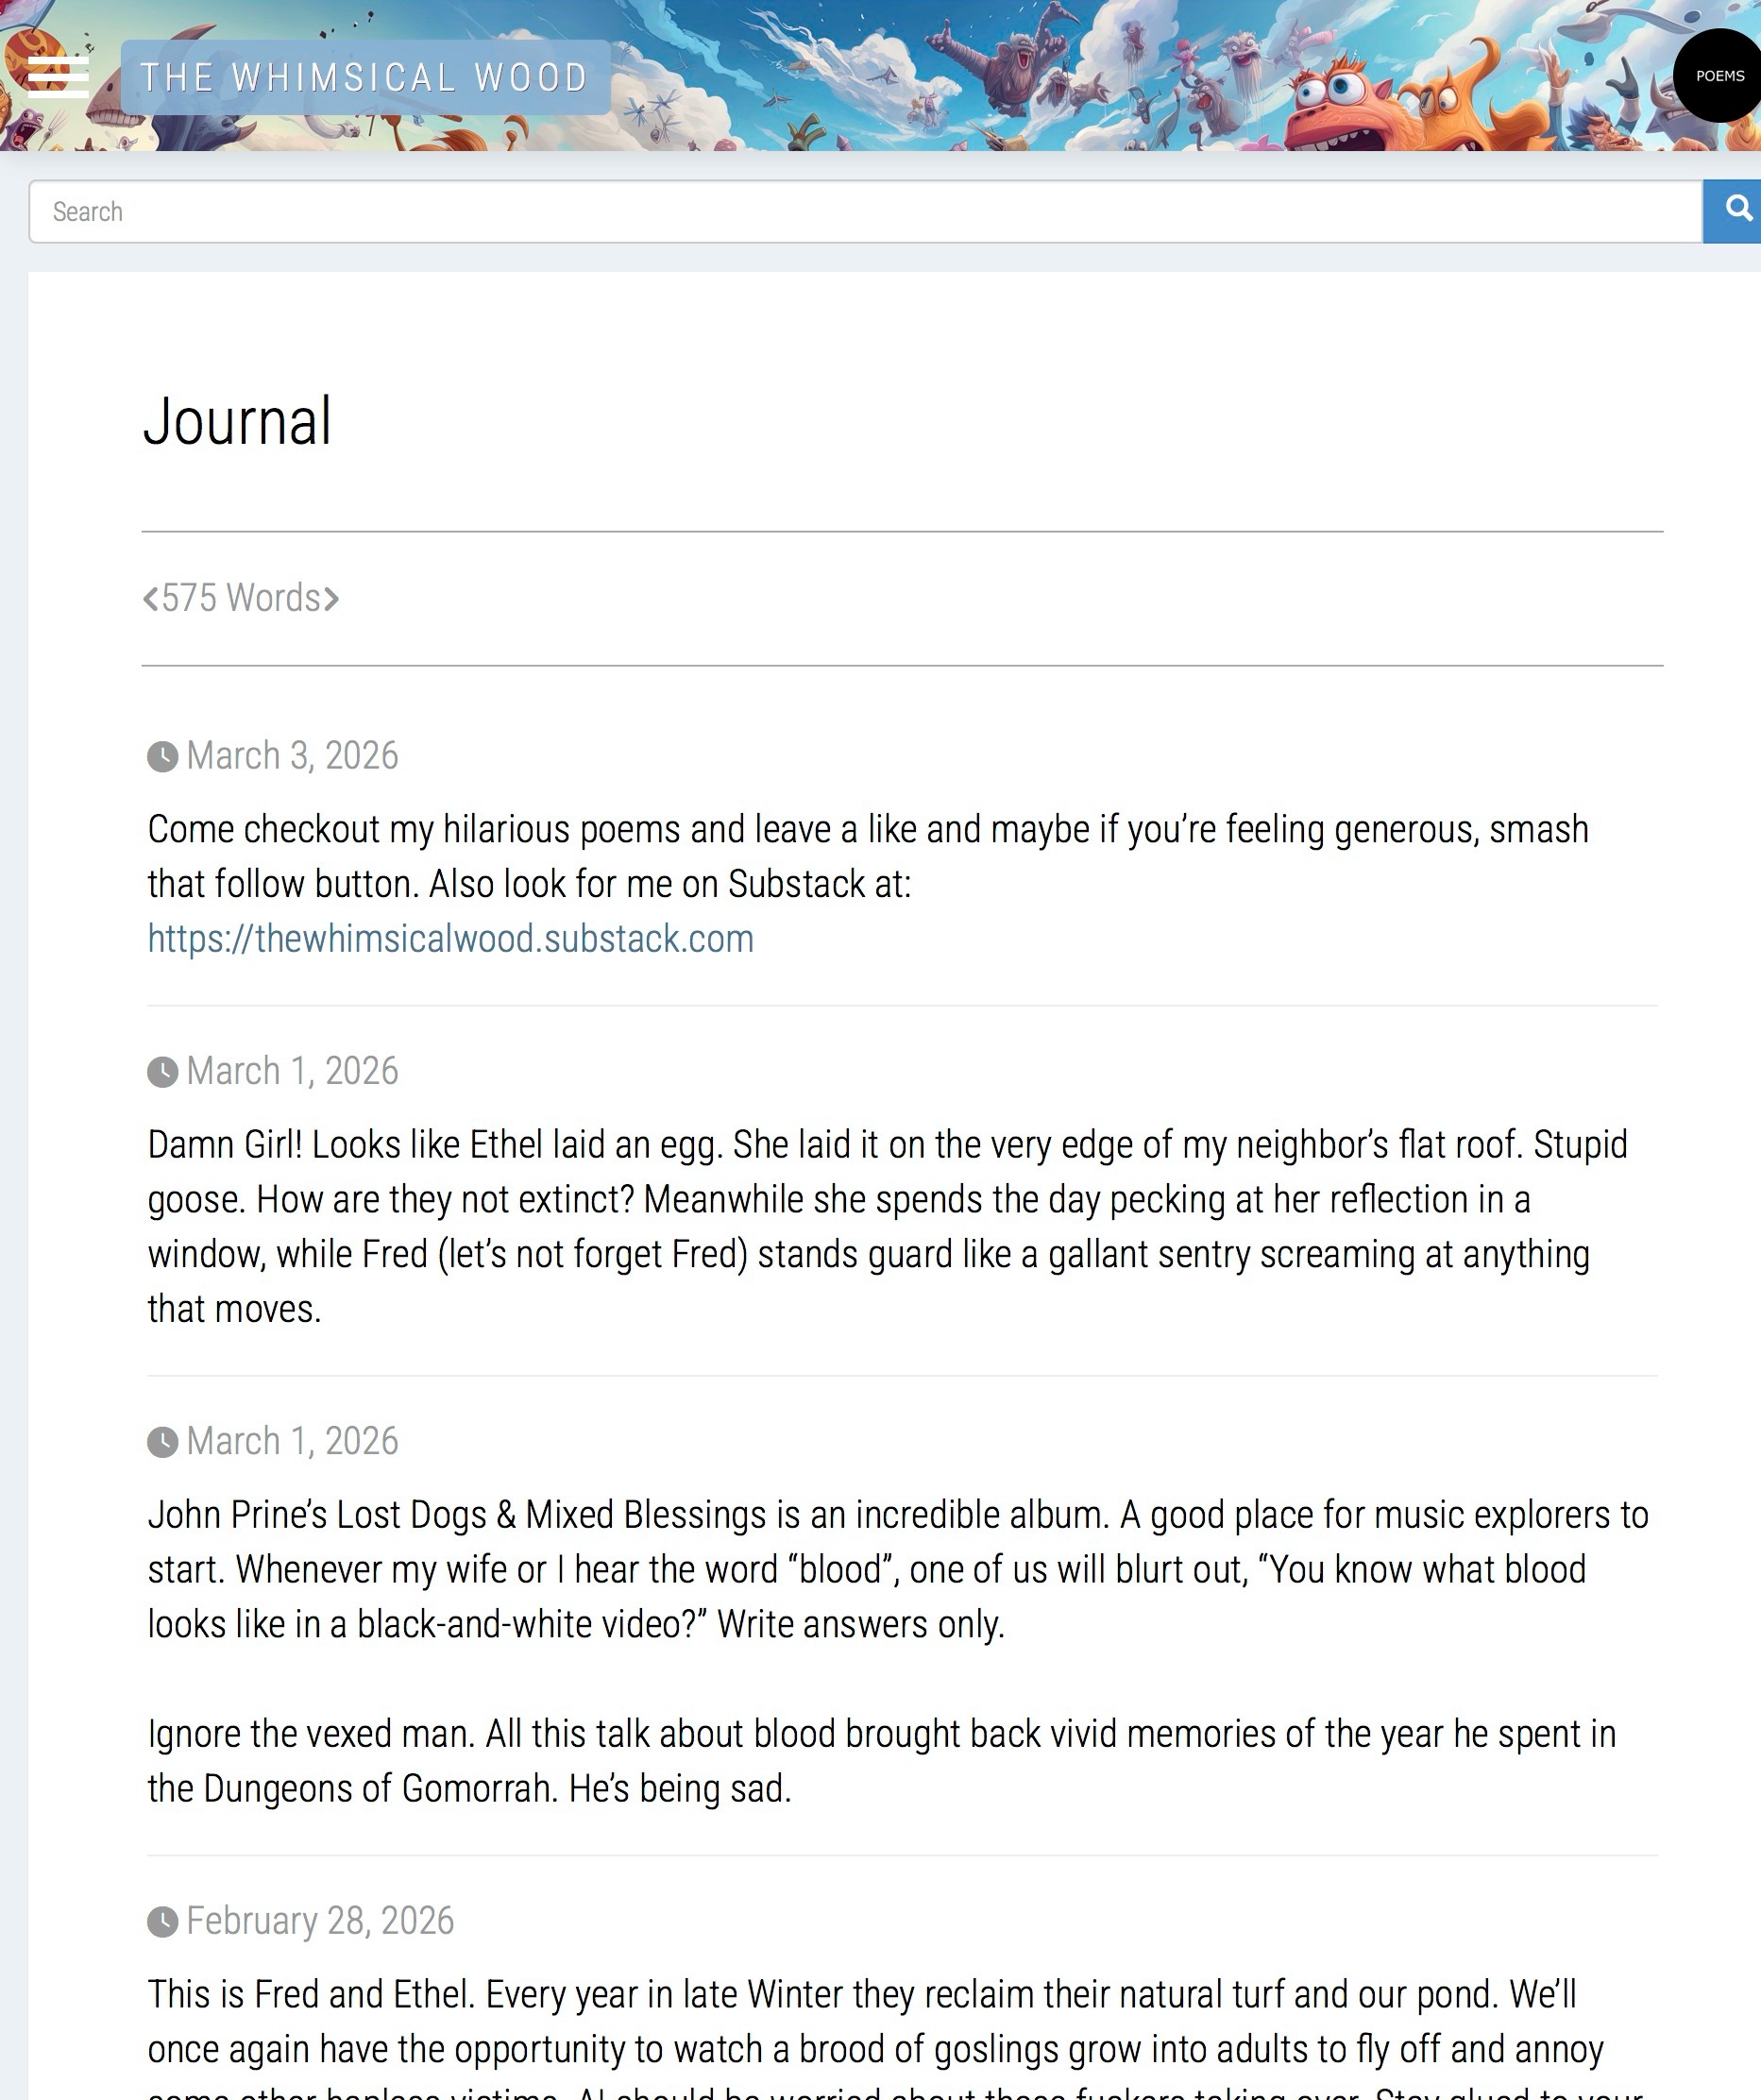Click the March 1, 2026 date above the John Prine post
This screenshot has width=1761, height=2100.
(x=292, y=1441)
